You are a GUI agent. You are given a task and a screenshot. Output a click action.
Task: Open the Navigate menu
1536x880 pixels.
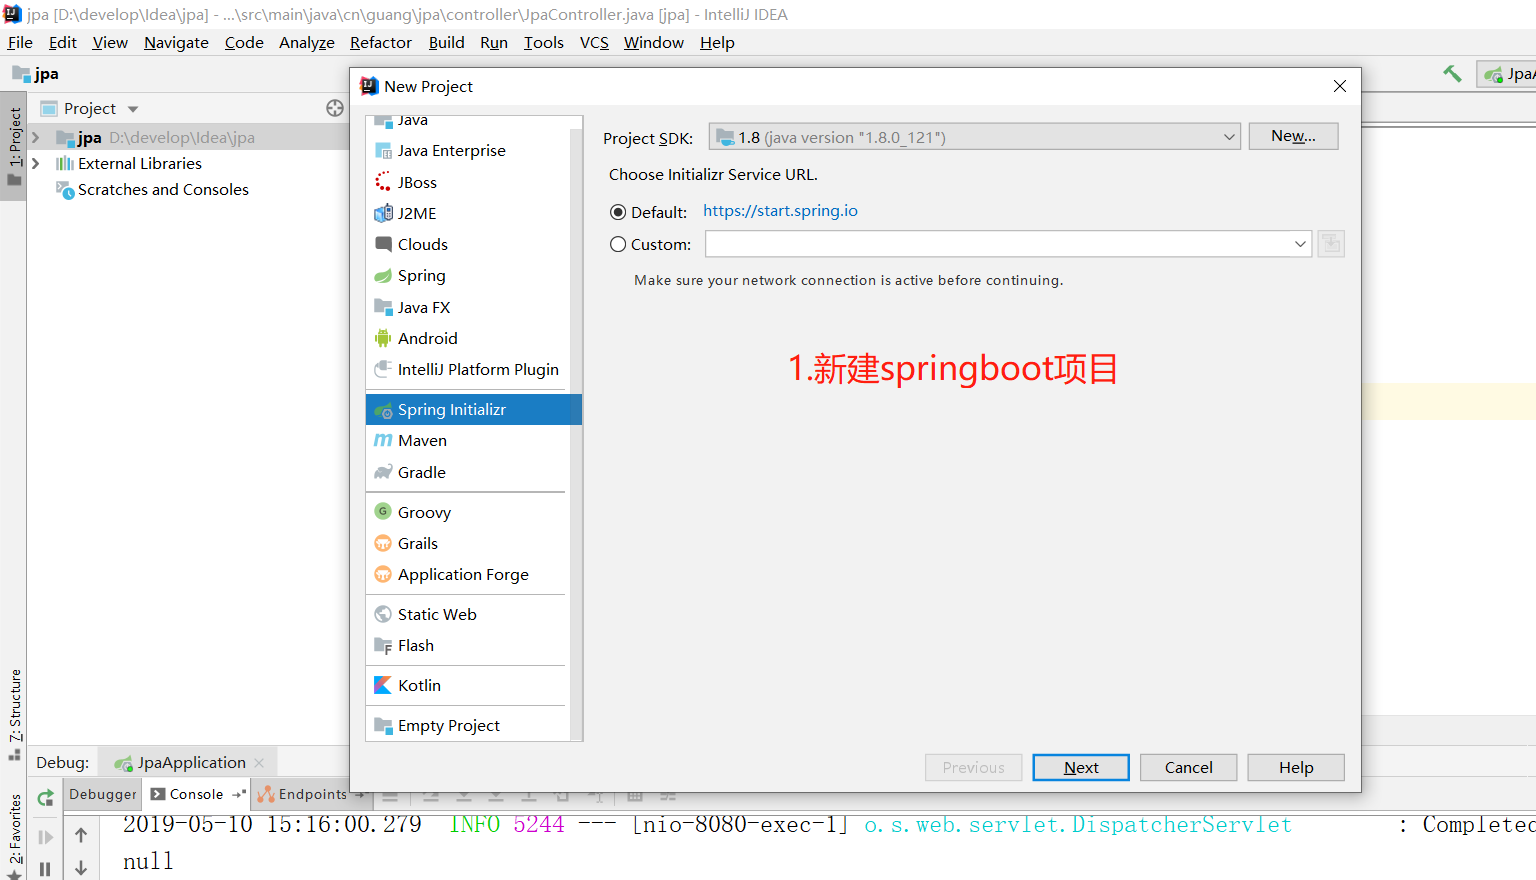click(x=176, y=42)
